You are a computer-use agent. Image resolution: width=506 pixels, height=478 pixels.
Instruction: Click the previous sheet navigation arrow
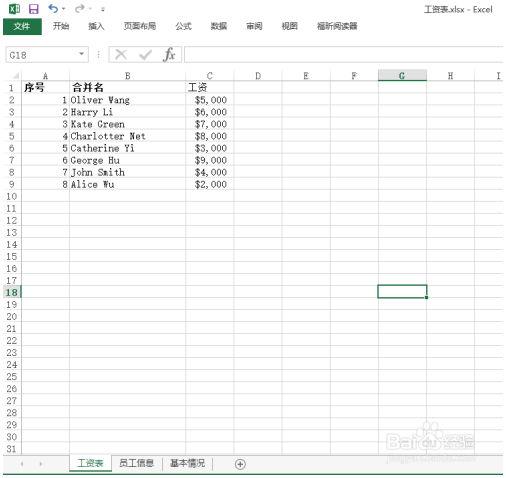pyautogui.click(x=22, y=464)
